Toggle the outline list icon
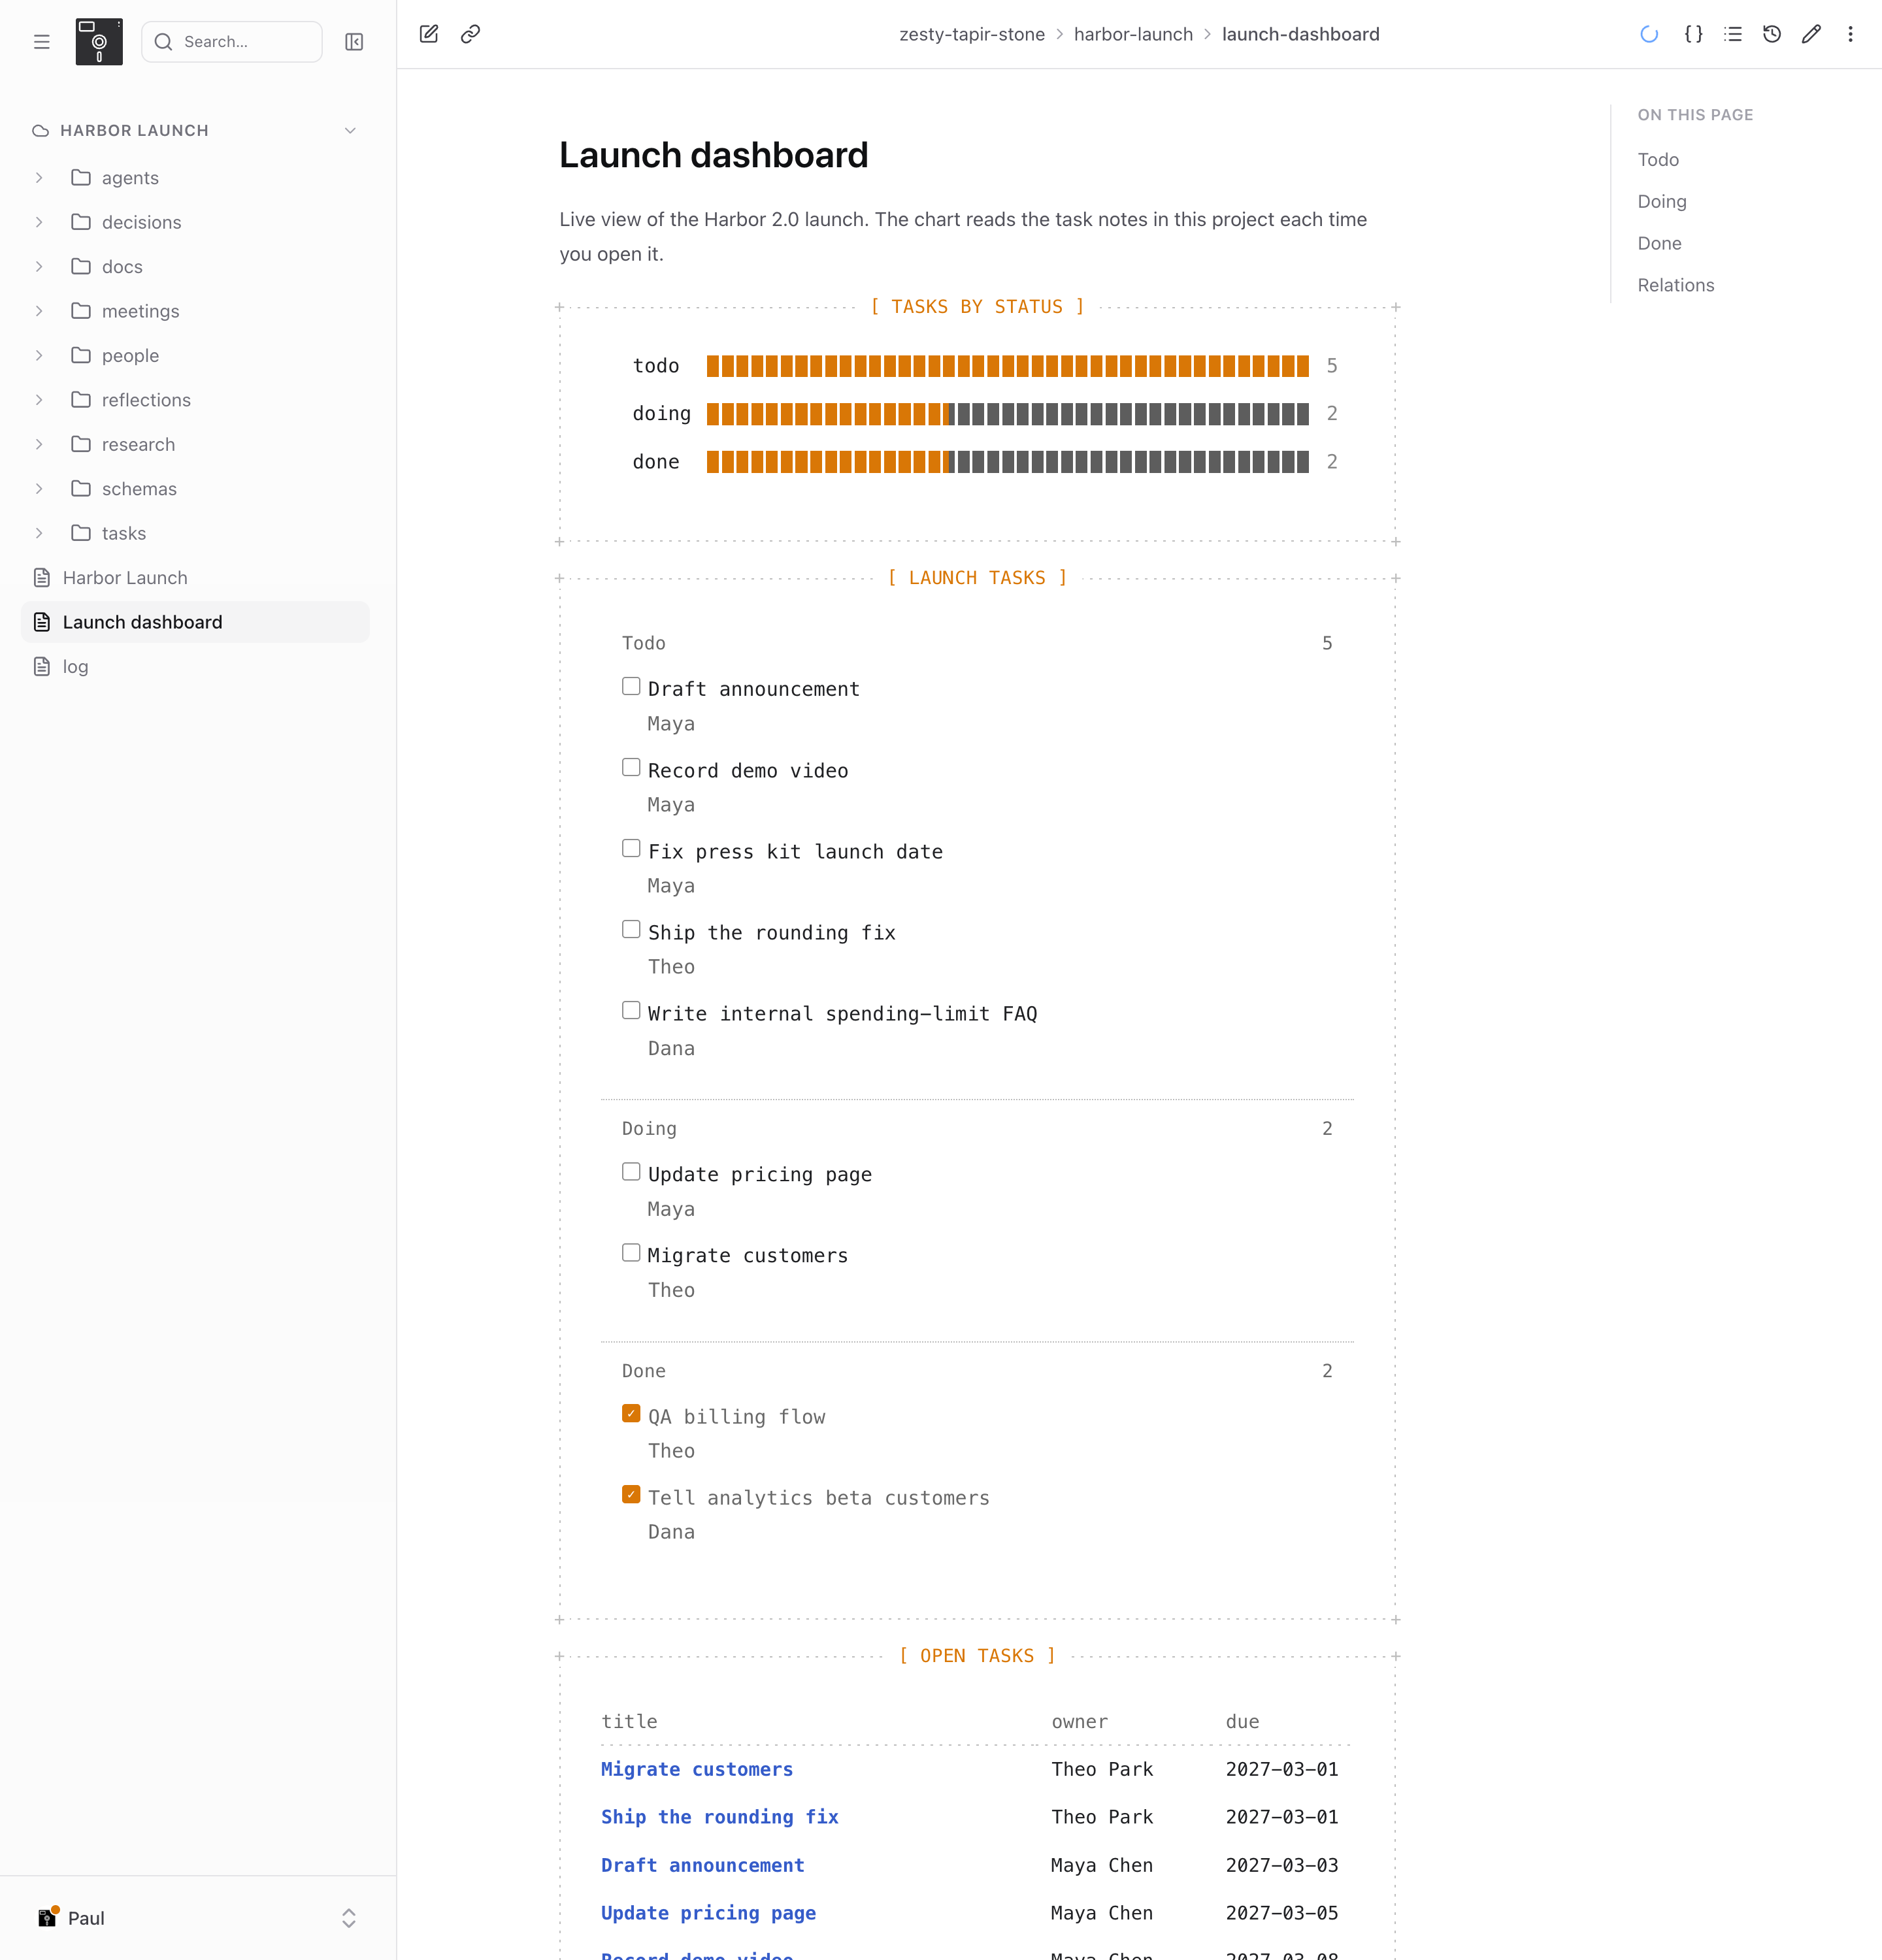 (1733, 34)
